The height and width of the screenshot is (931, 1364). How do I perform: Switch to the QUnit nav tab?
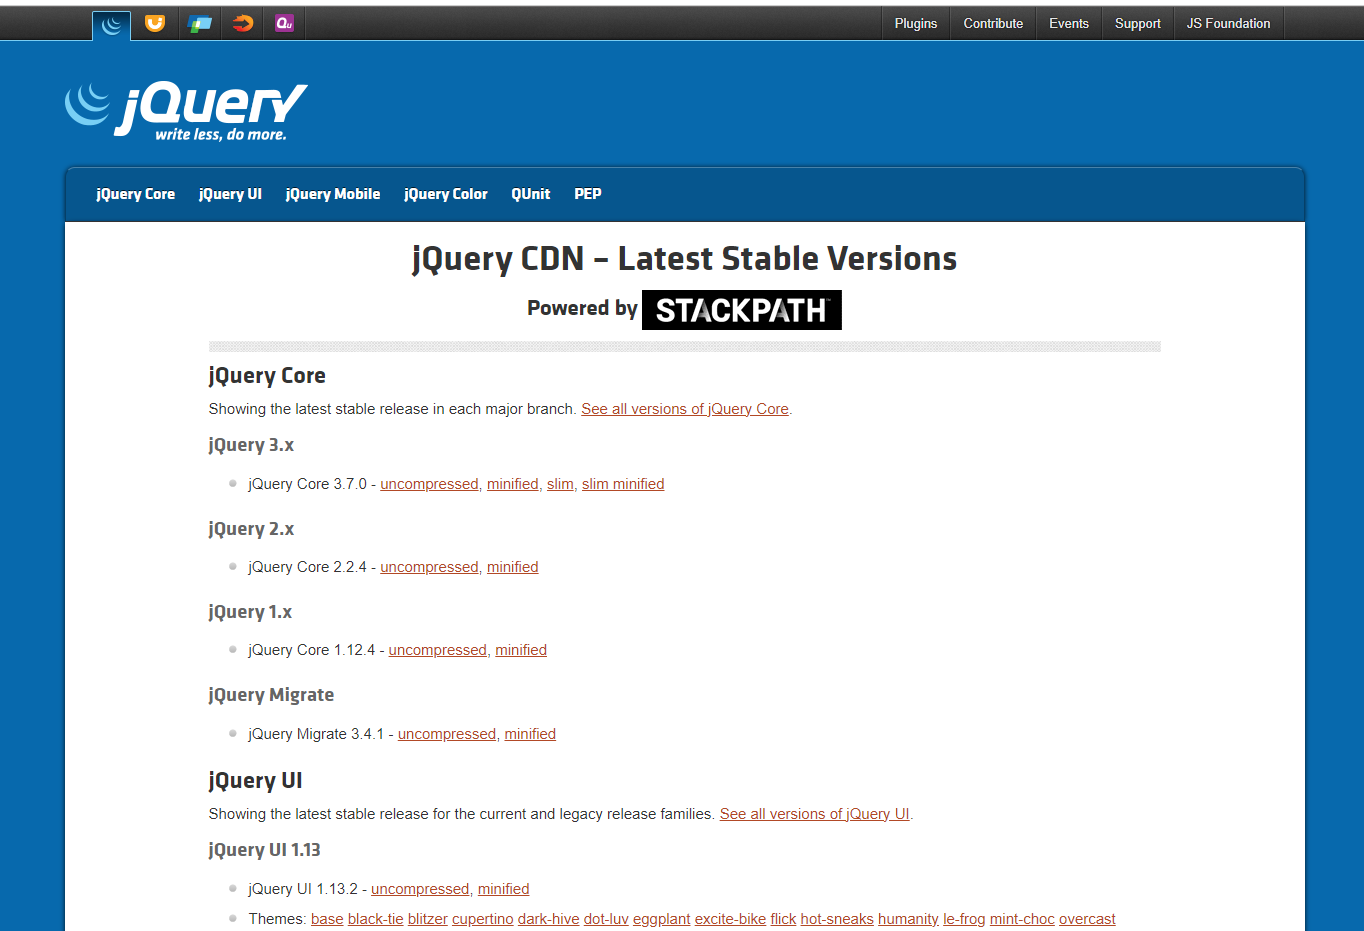pos(531,194)
